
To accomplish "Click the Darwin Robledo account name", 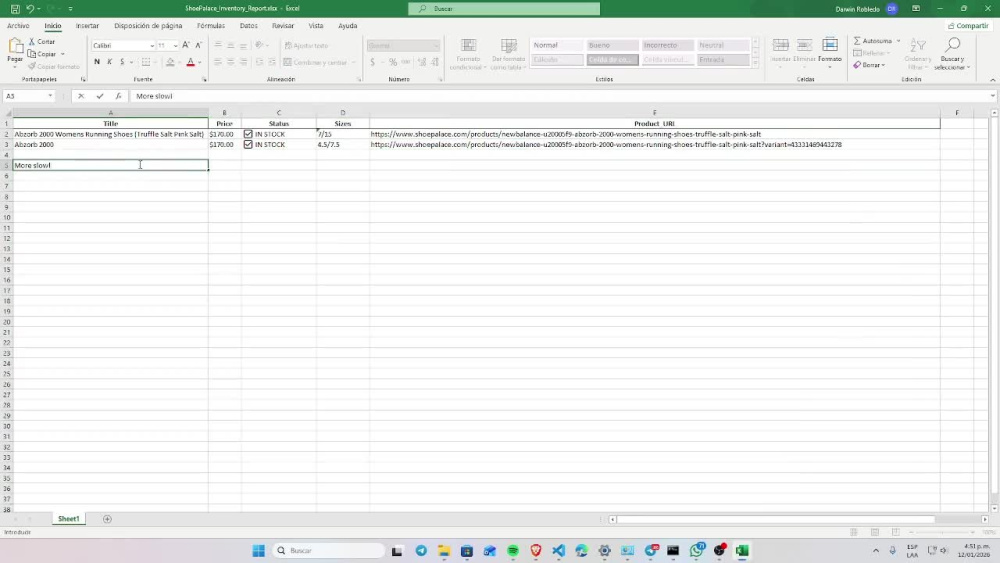I will (x=857, y=9).
